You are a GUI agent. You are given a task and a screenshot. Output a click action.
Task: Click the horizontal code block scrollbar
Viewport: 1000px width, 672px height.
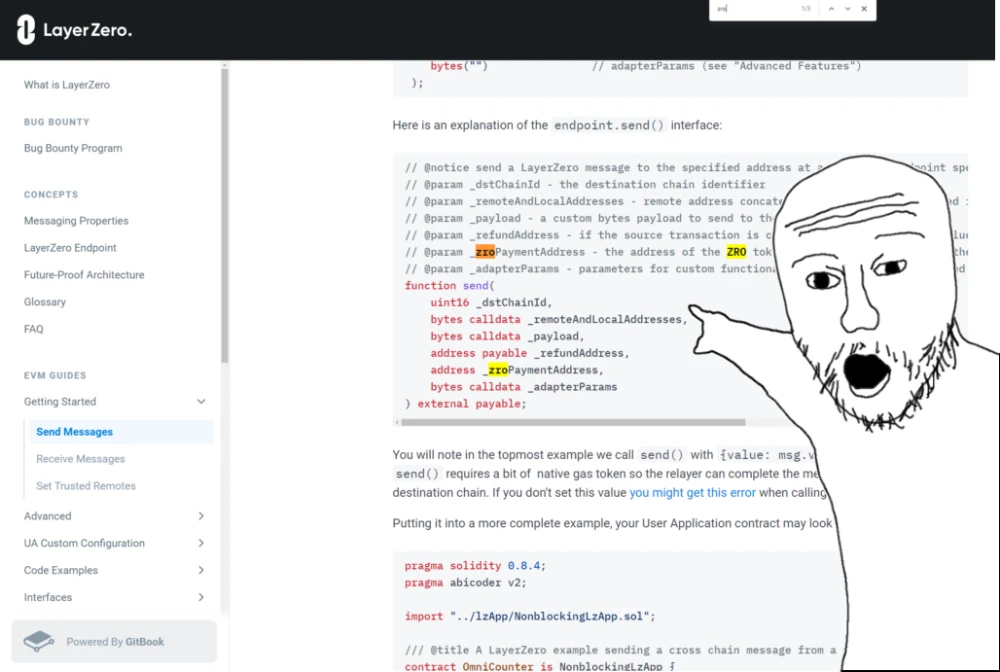pos(573,422)
